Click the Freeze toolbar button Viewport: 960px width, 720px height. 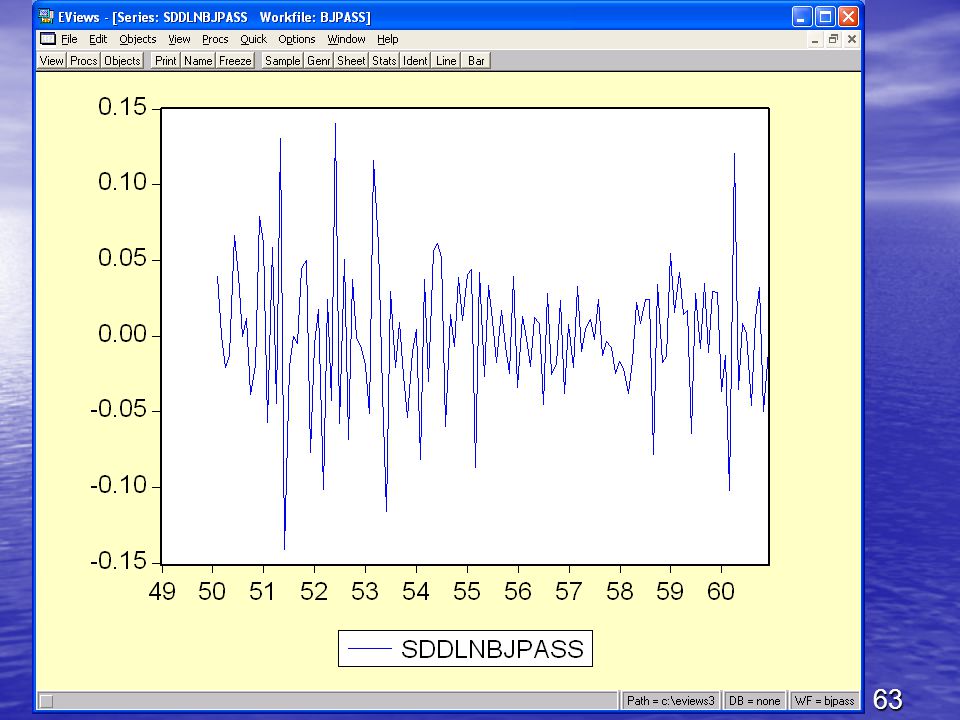point(235,61)
